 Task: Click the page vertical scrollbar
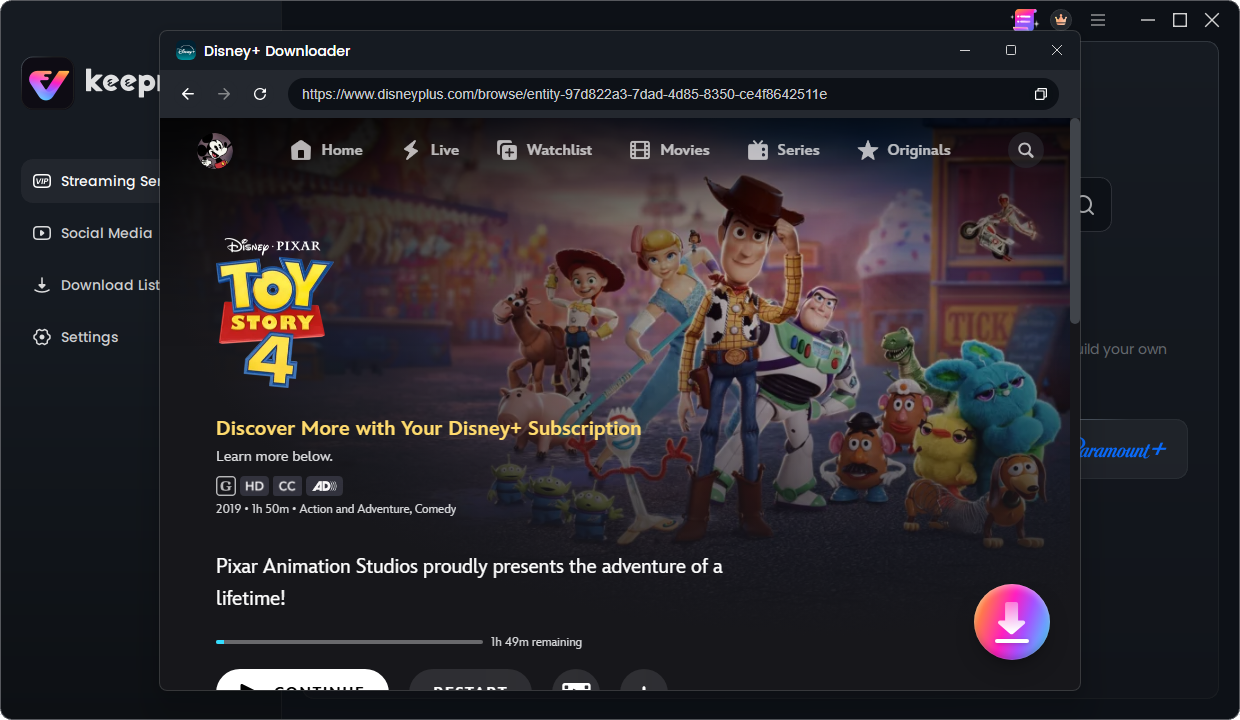1075,221
